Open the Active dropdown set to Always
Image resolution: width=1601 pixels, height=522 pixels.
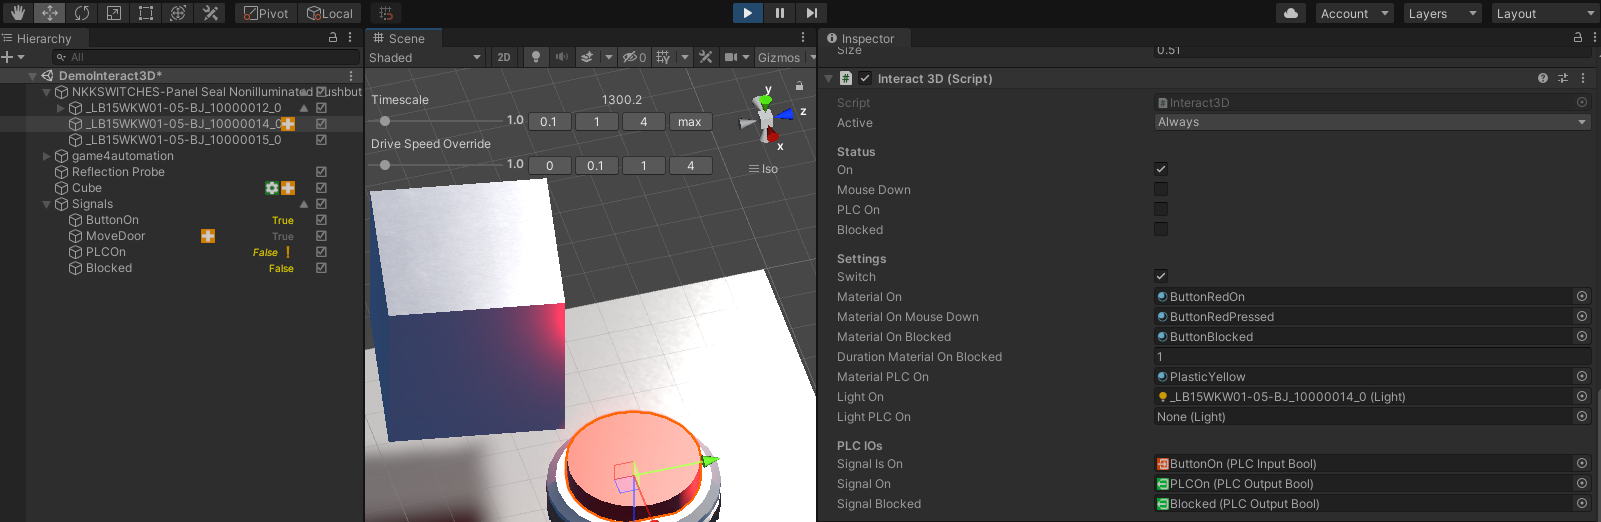pyautogui.click(x=1371, y=122)
